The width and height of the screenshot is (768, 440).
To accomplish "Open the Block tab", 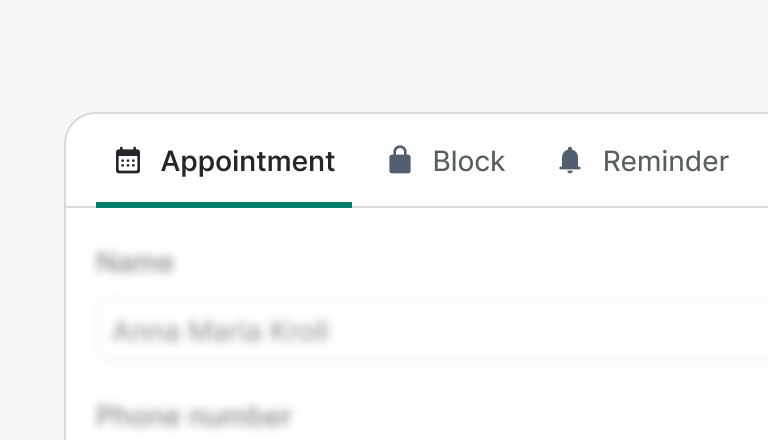I will [447, 162].
